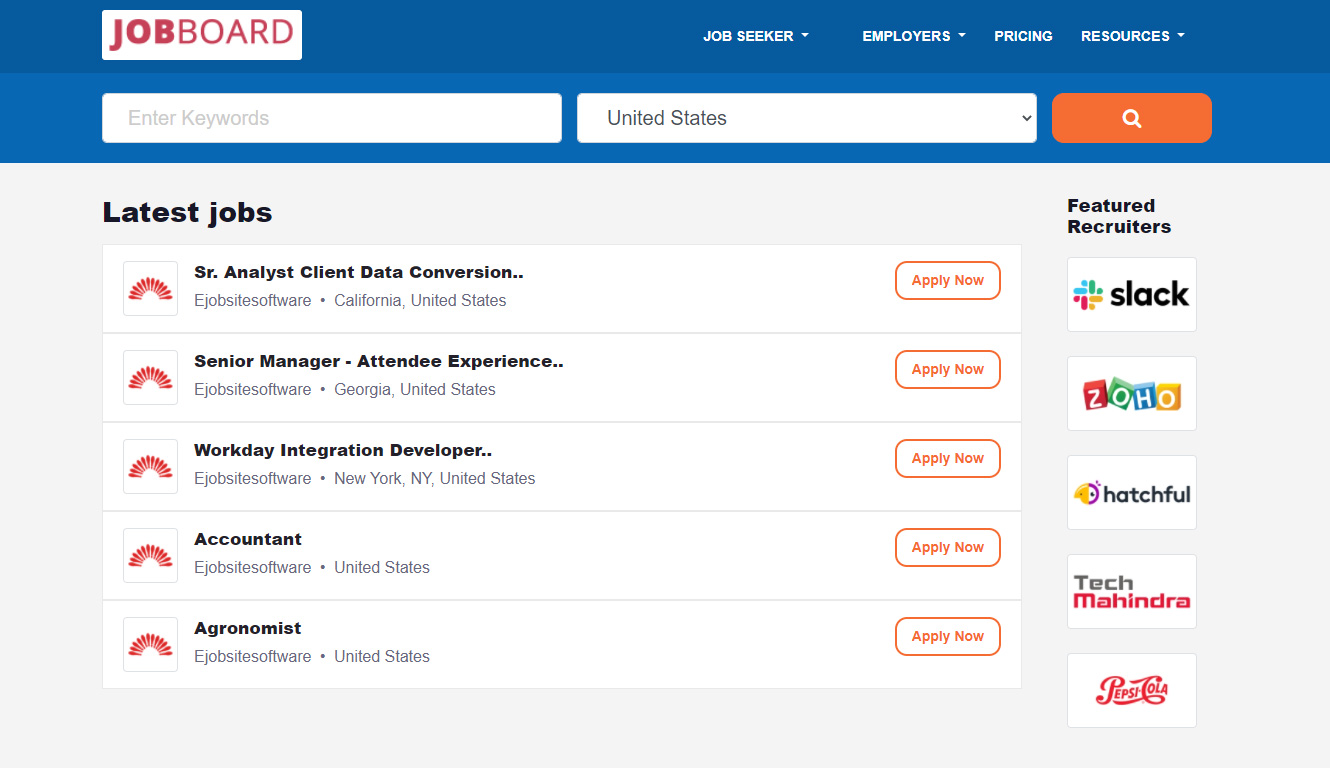Open the Hatchful recruiter profile logo
The width and height of the screenshot is (1330, 768).
(x=1131, y=492)
